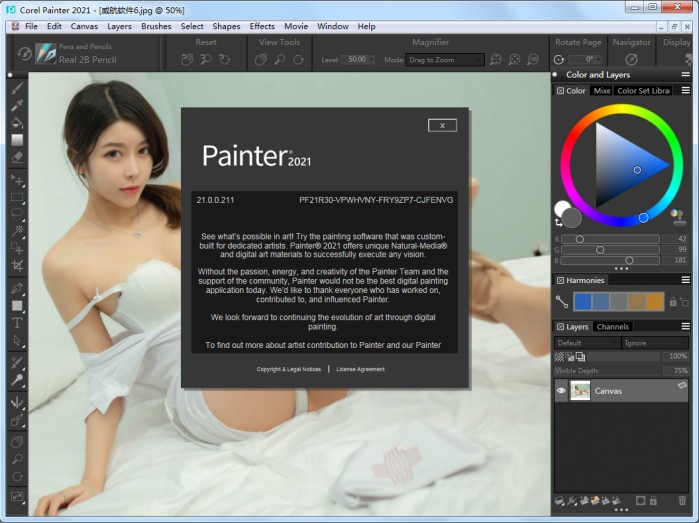Select the Text tool
The image size is (699, 523).
(17, 323)
